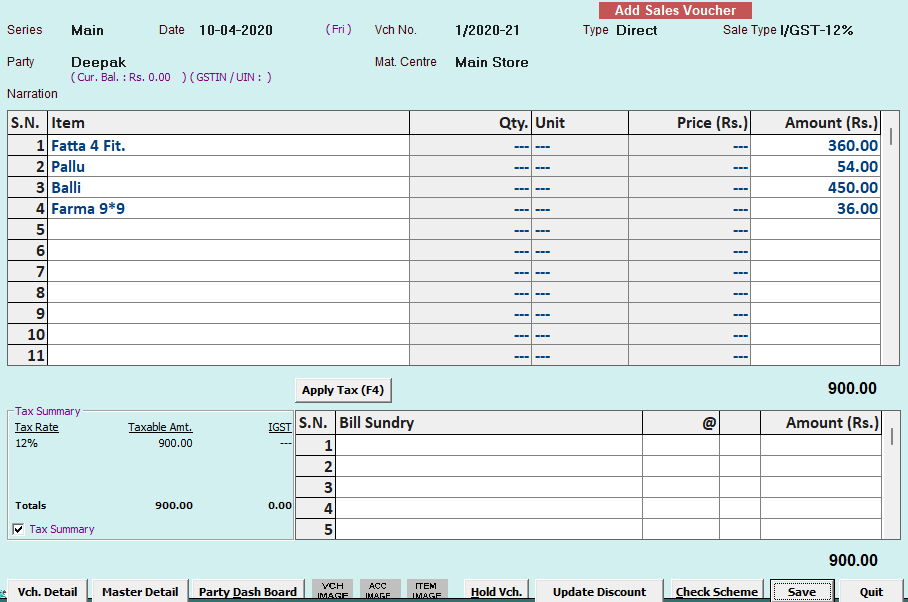Click the Update Discount button

599,591
